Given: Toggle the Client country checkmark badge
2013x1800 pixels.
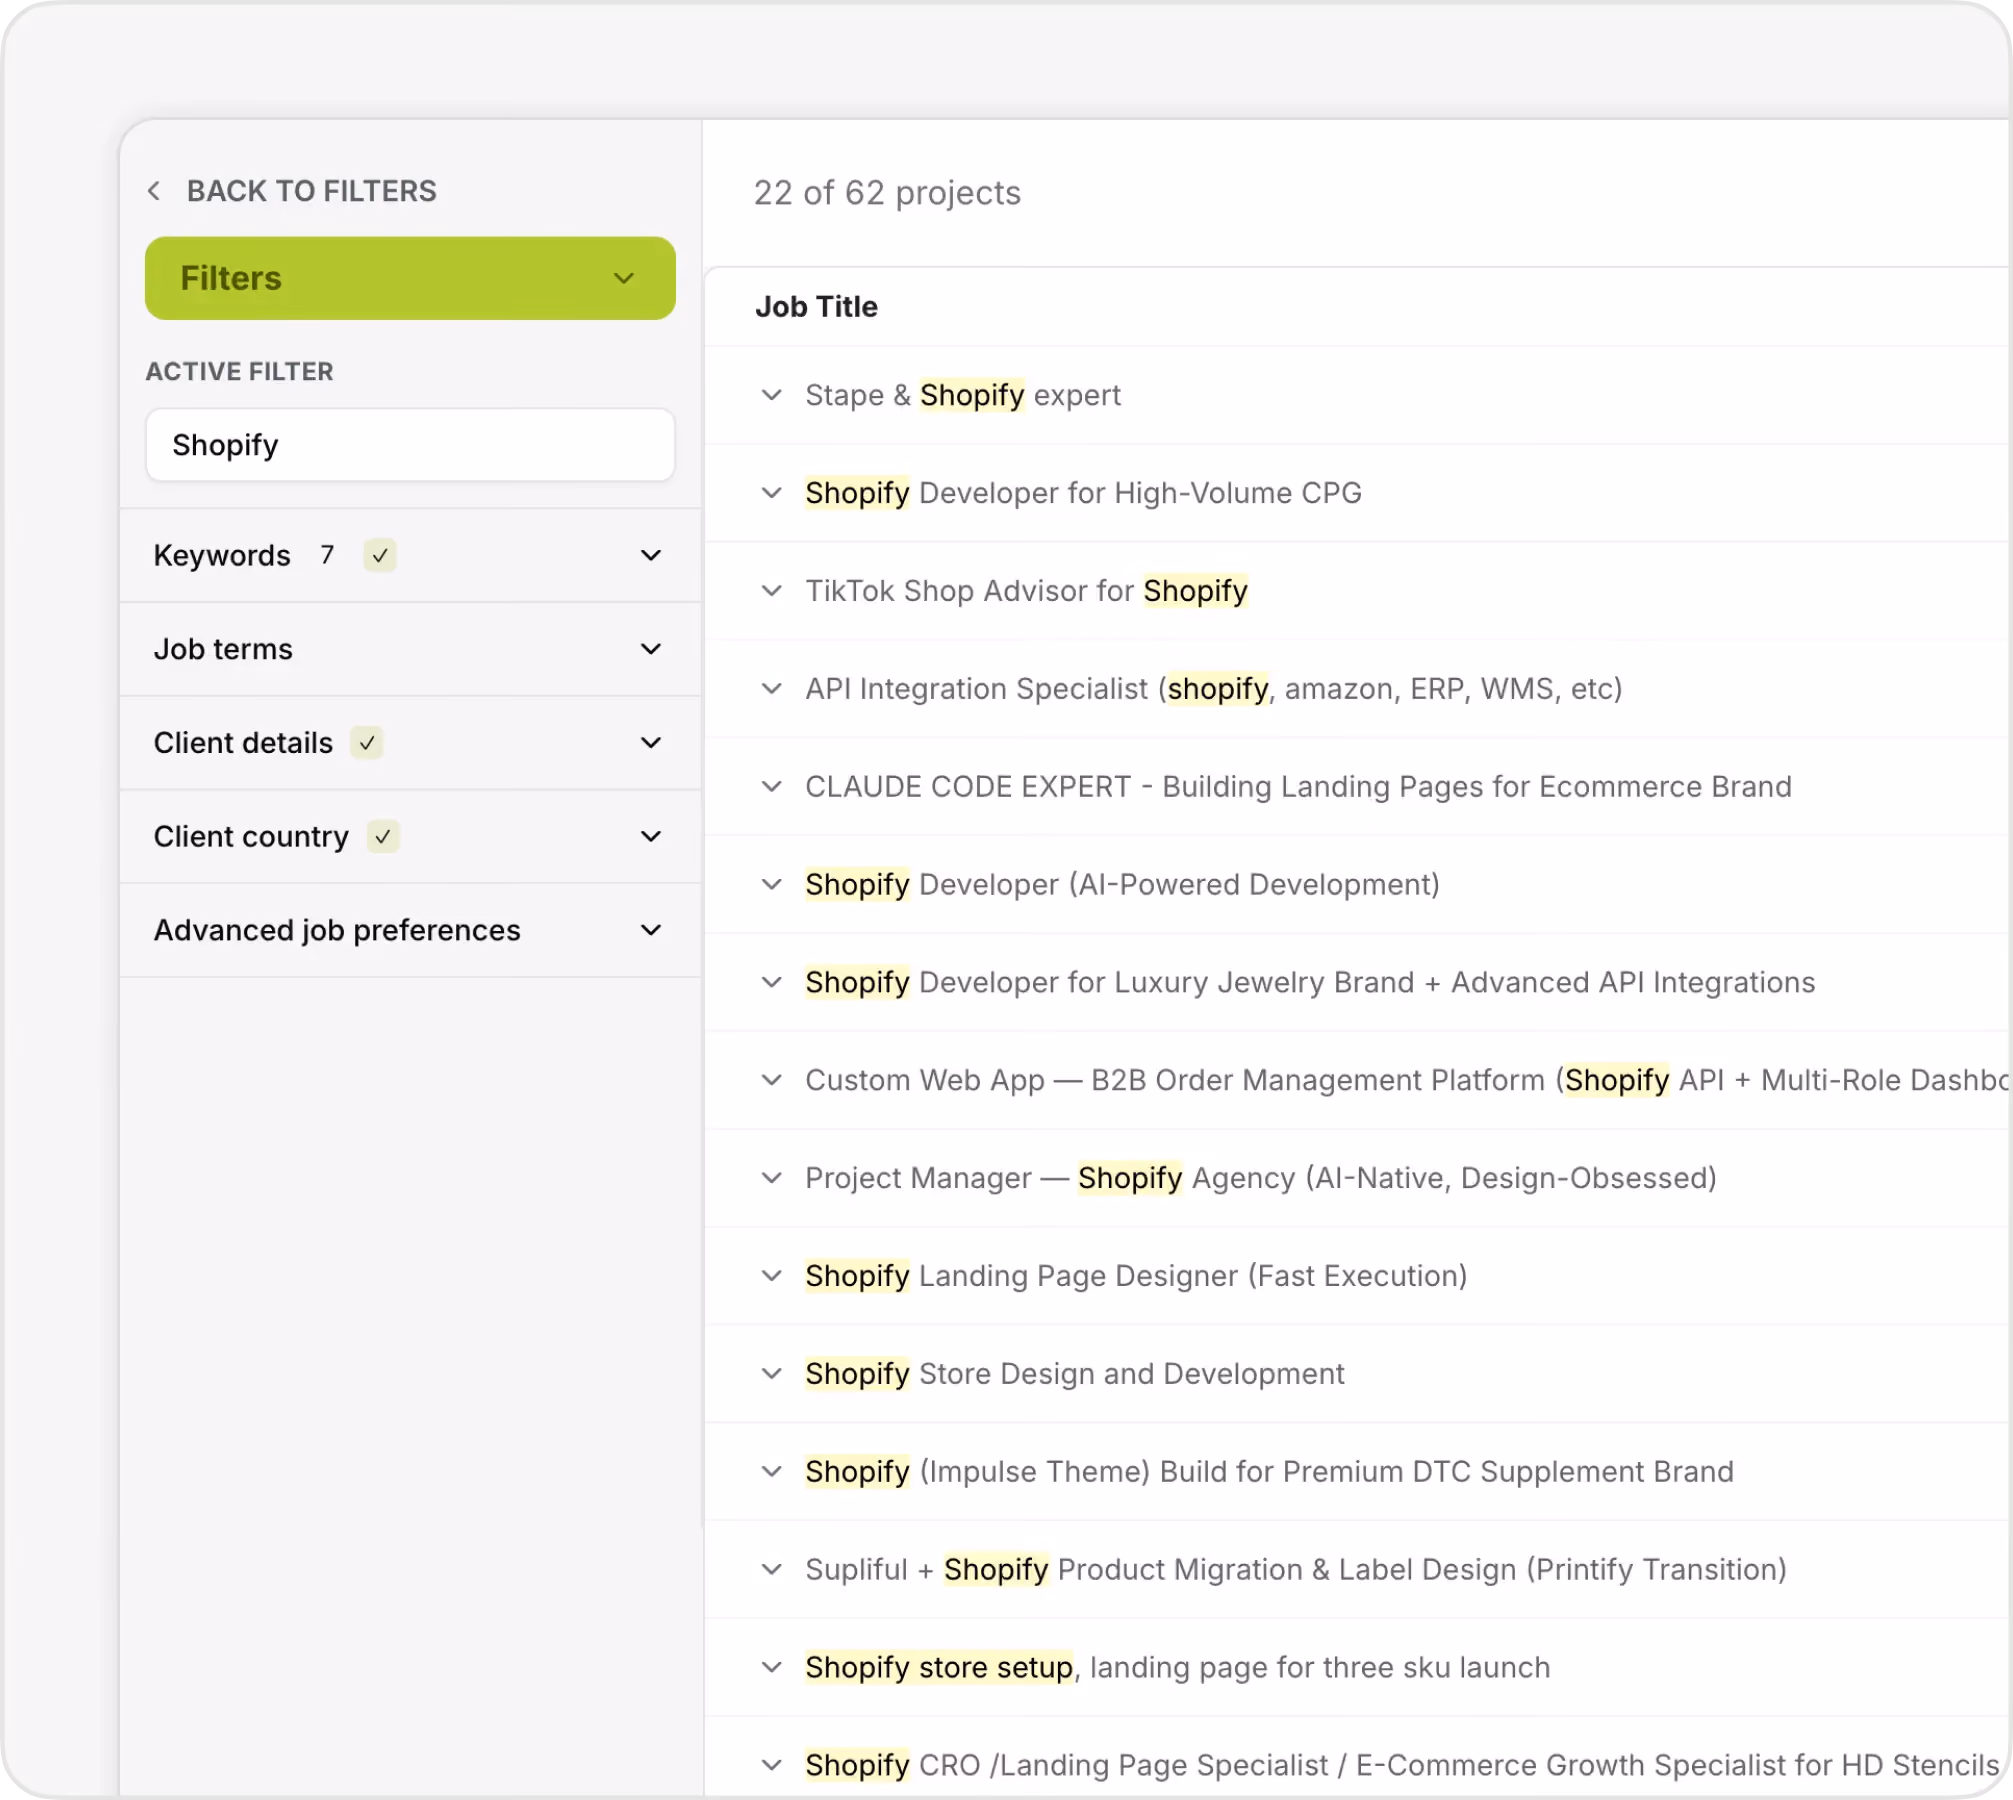Looking at the screenshot, I should (x=383, y=837).
